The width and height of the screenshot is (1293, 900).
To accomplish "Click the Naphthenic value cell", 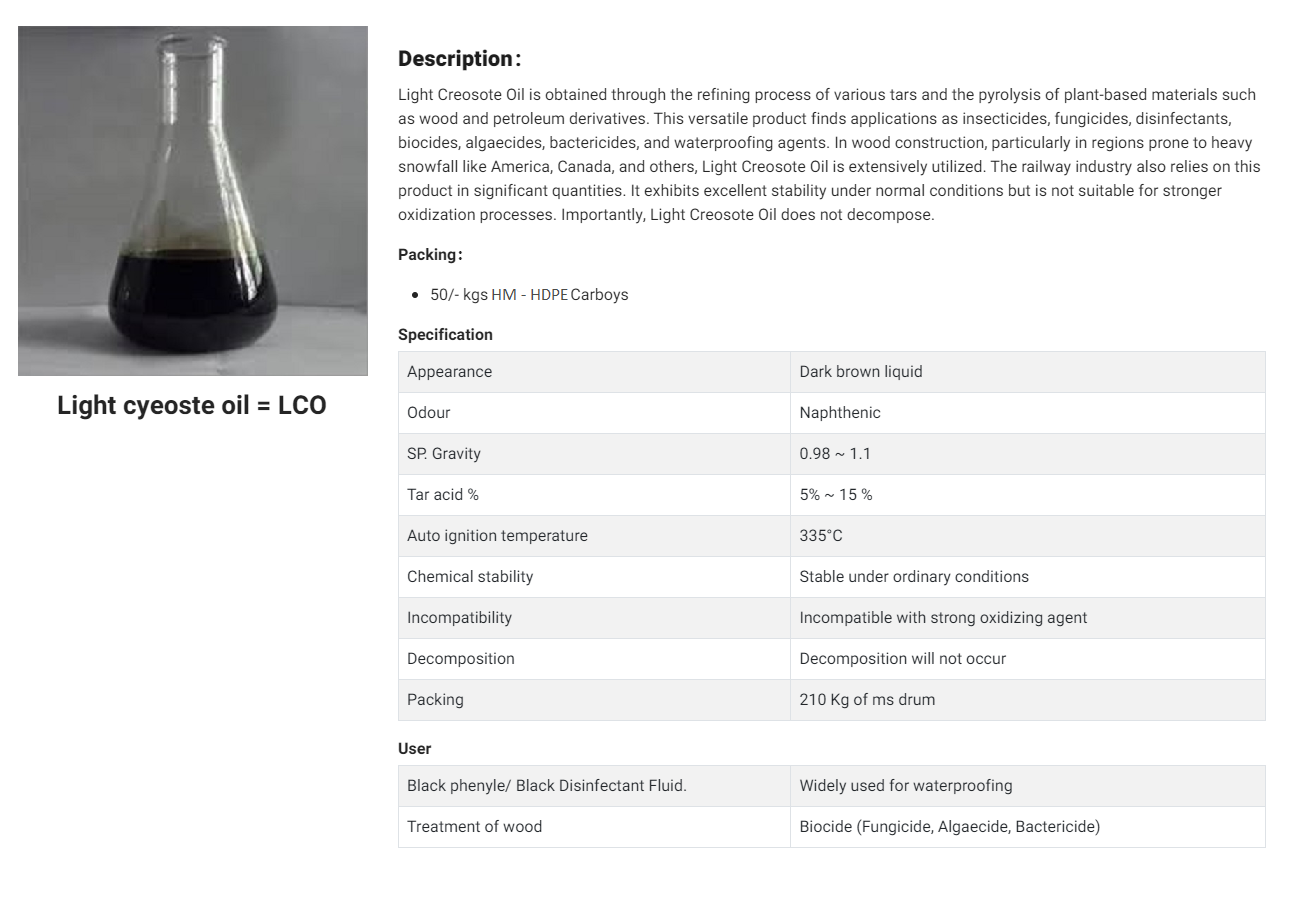I will pyautogui.click(x=1028, y=413).
